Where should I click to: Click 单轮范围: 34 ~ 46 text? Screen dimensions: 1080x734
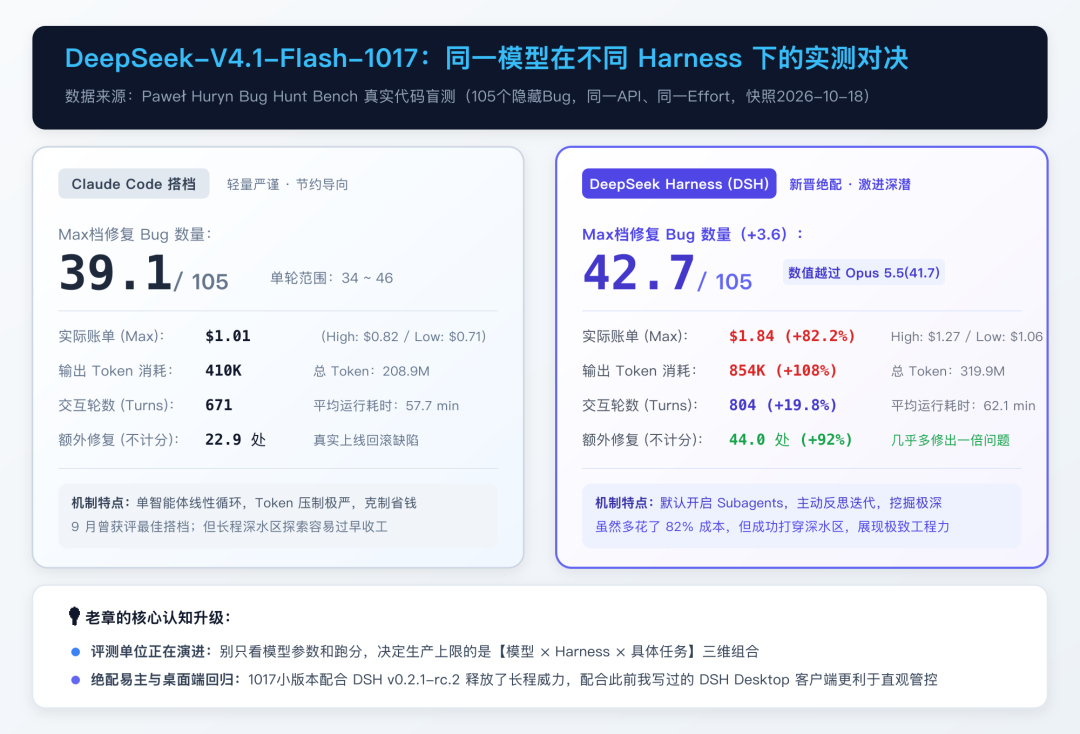point(331,278)
